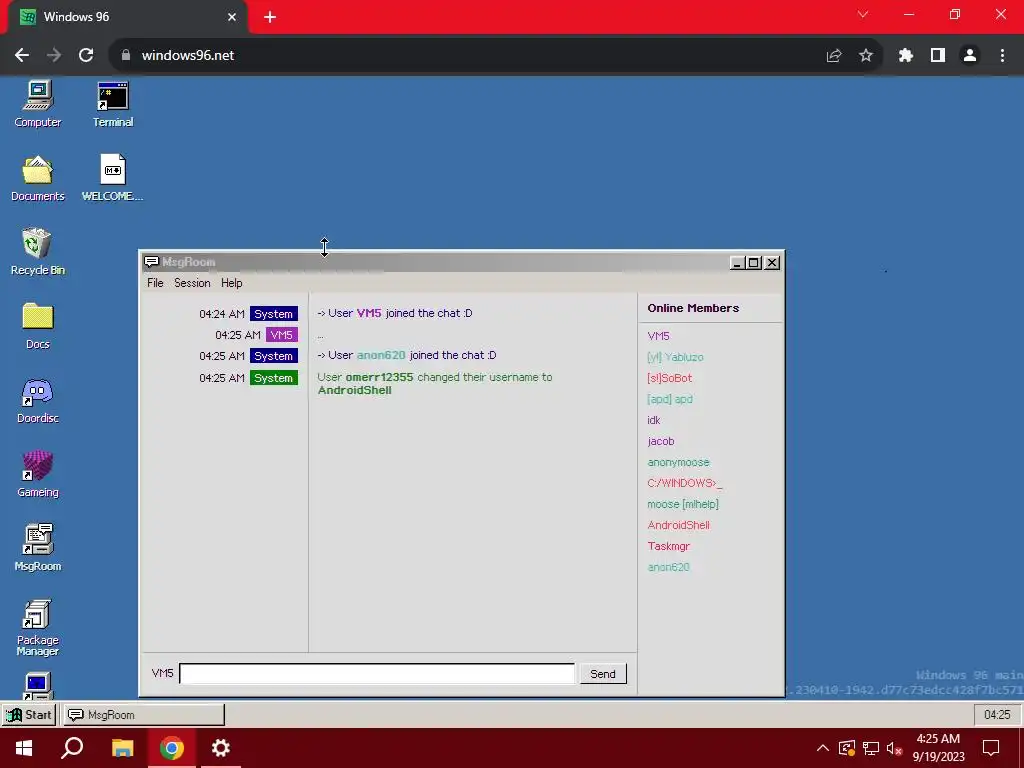Image resolution: width=1024 pixels, height=768 pixels.
Task: Click the muted volume tray icon
Action: (x=894, y=748)
